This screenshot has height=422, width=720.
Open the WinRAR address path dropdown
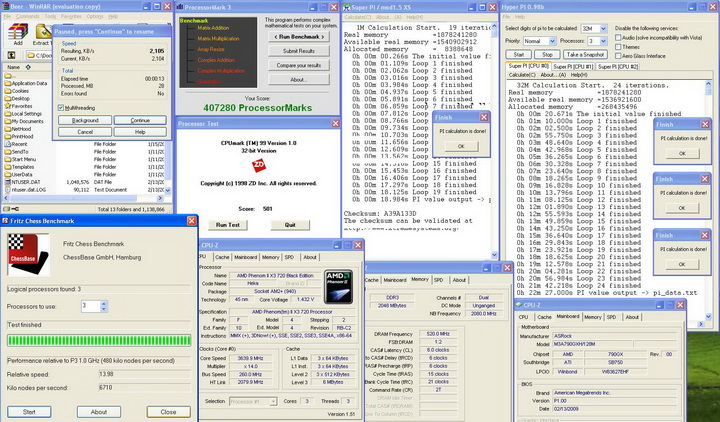point(39,56)
